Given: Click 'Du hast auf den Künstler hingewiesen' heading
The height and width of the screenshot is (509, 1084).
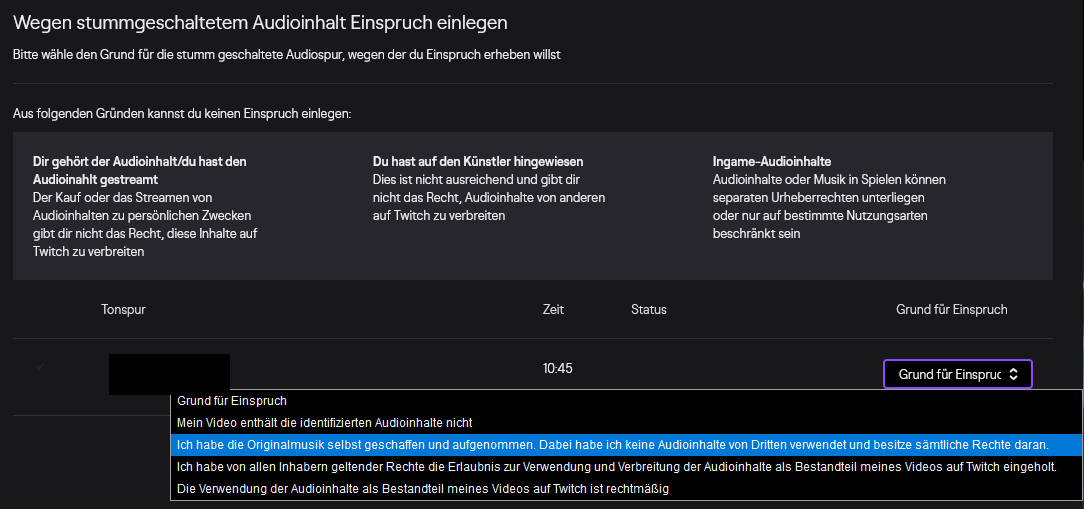Looking at the screenshot, I should [477, 161].
